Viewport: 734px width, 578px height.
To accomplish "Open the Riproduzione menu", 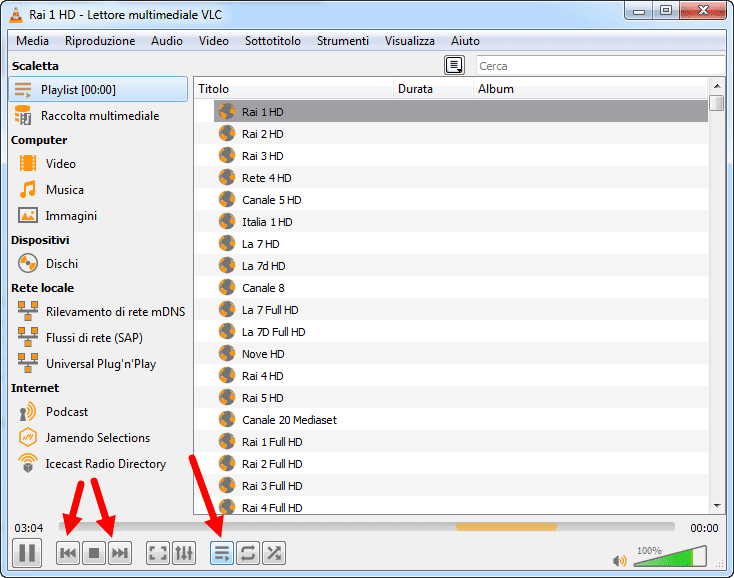I will [100, 41].
